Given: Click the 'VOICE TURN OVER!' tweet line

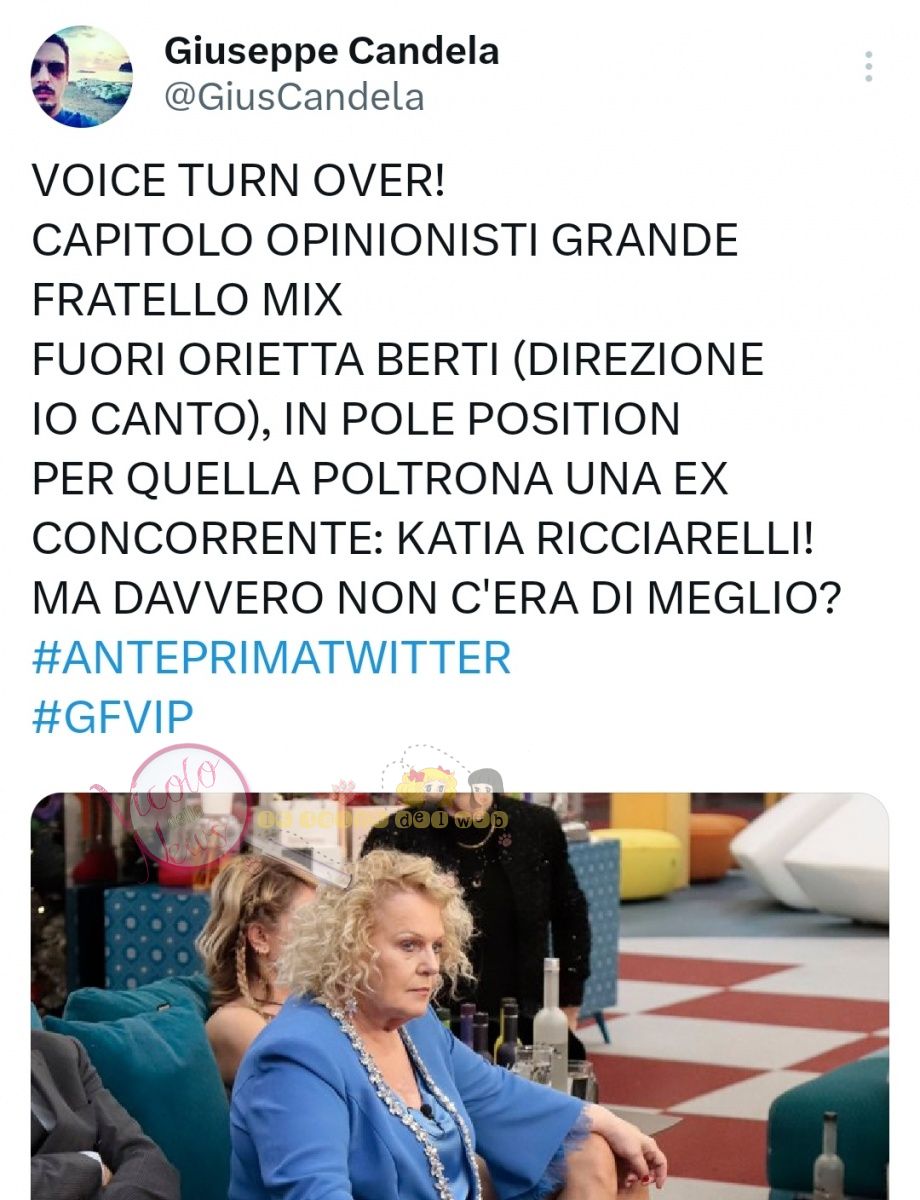Looking at the screenshot, I should point(238,182).
